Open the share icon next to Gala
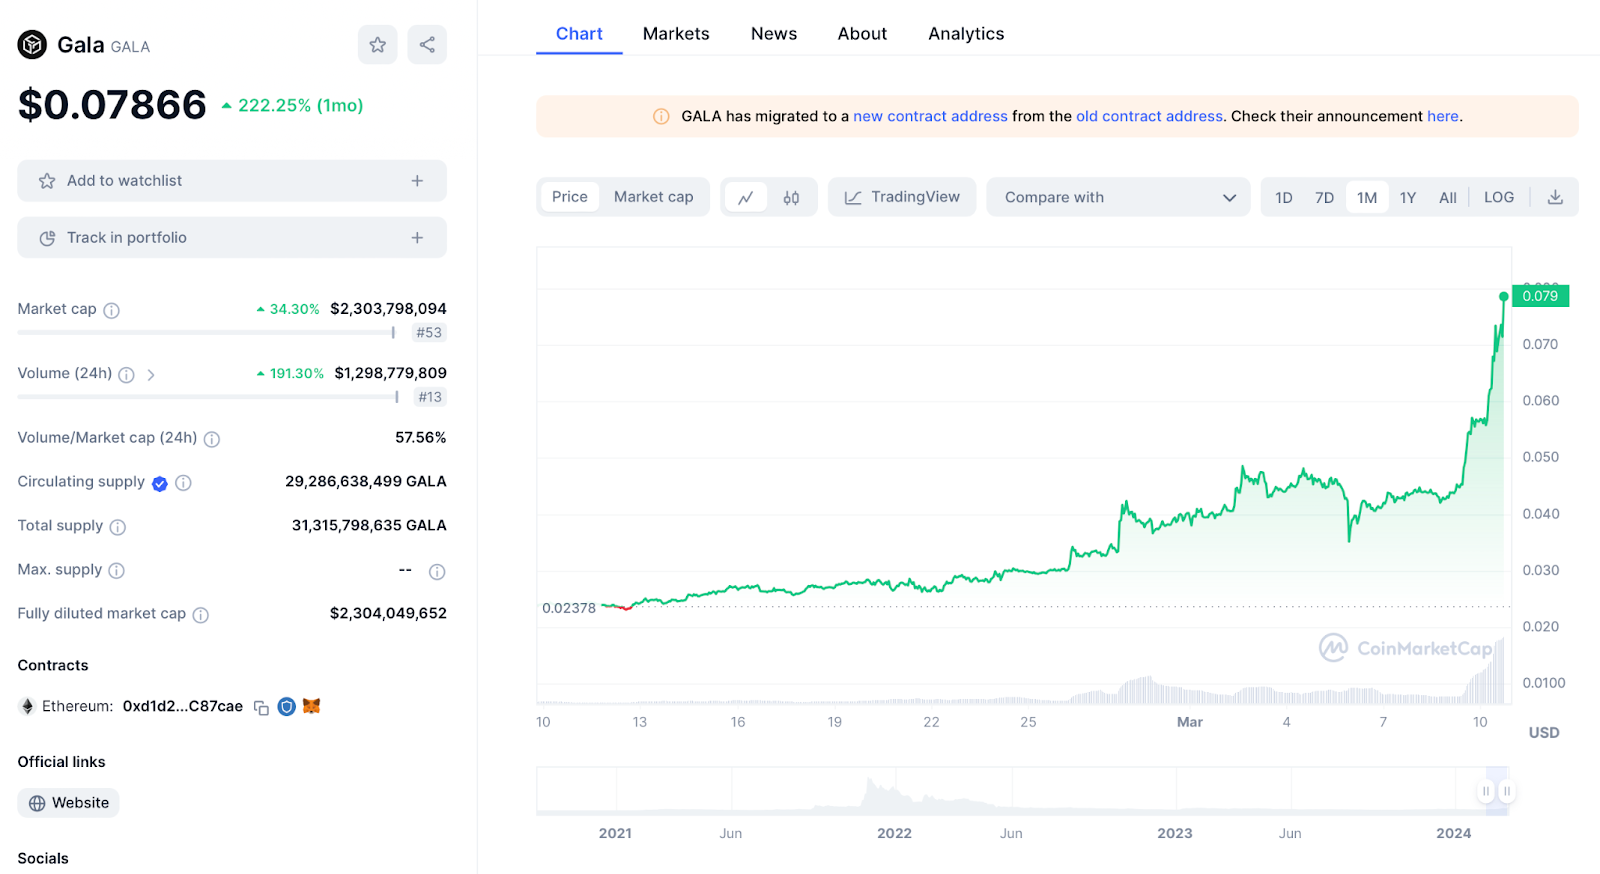The width and height of the screenshot is (1600, 874). click(427, 44)
